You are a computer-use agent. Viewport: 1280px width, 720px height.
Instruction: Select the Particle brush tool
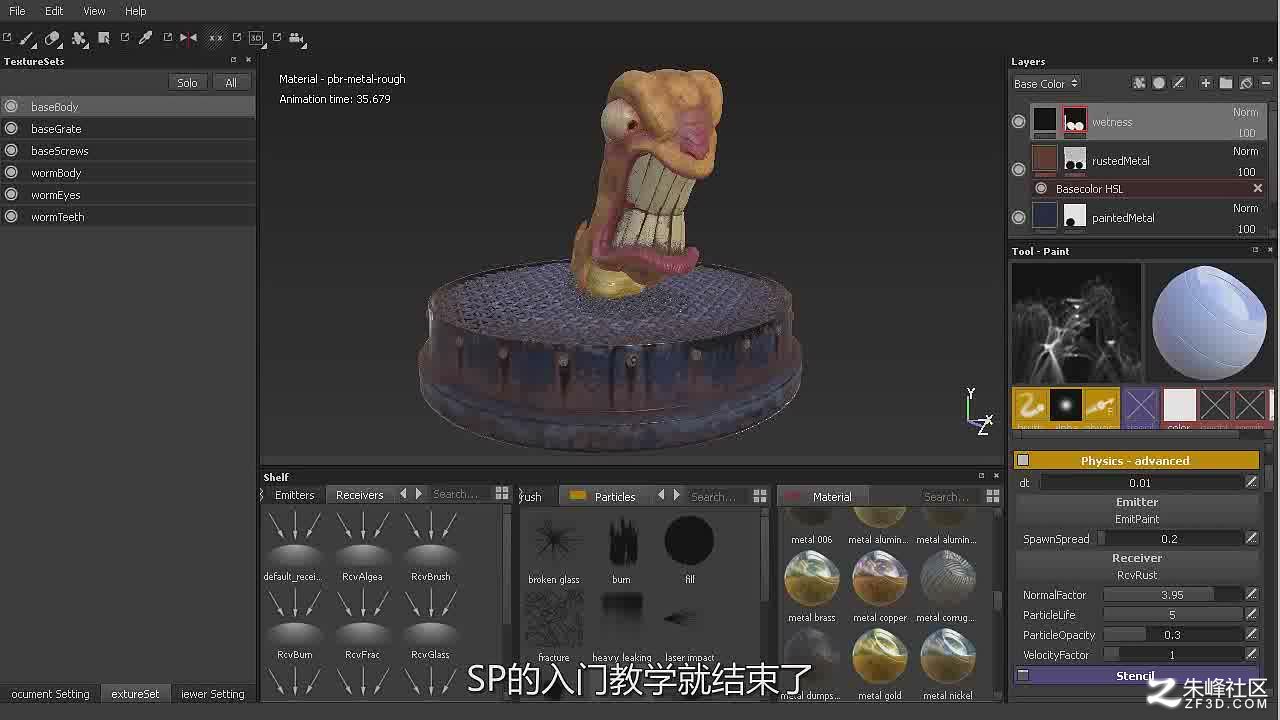click(x=79, y=38)
